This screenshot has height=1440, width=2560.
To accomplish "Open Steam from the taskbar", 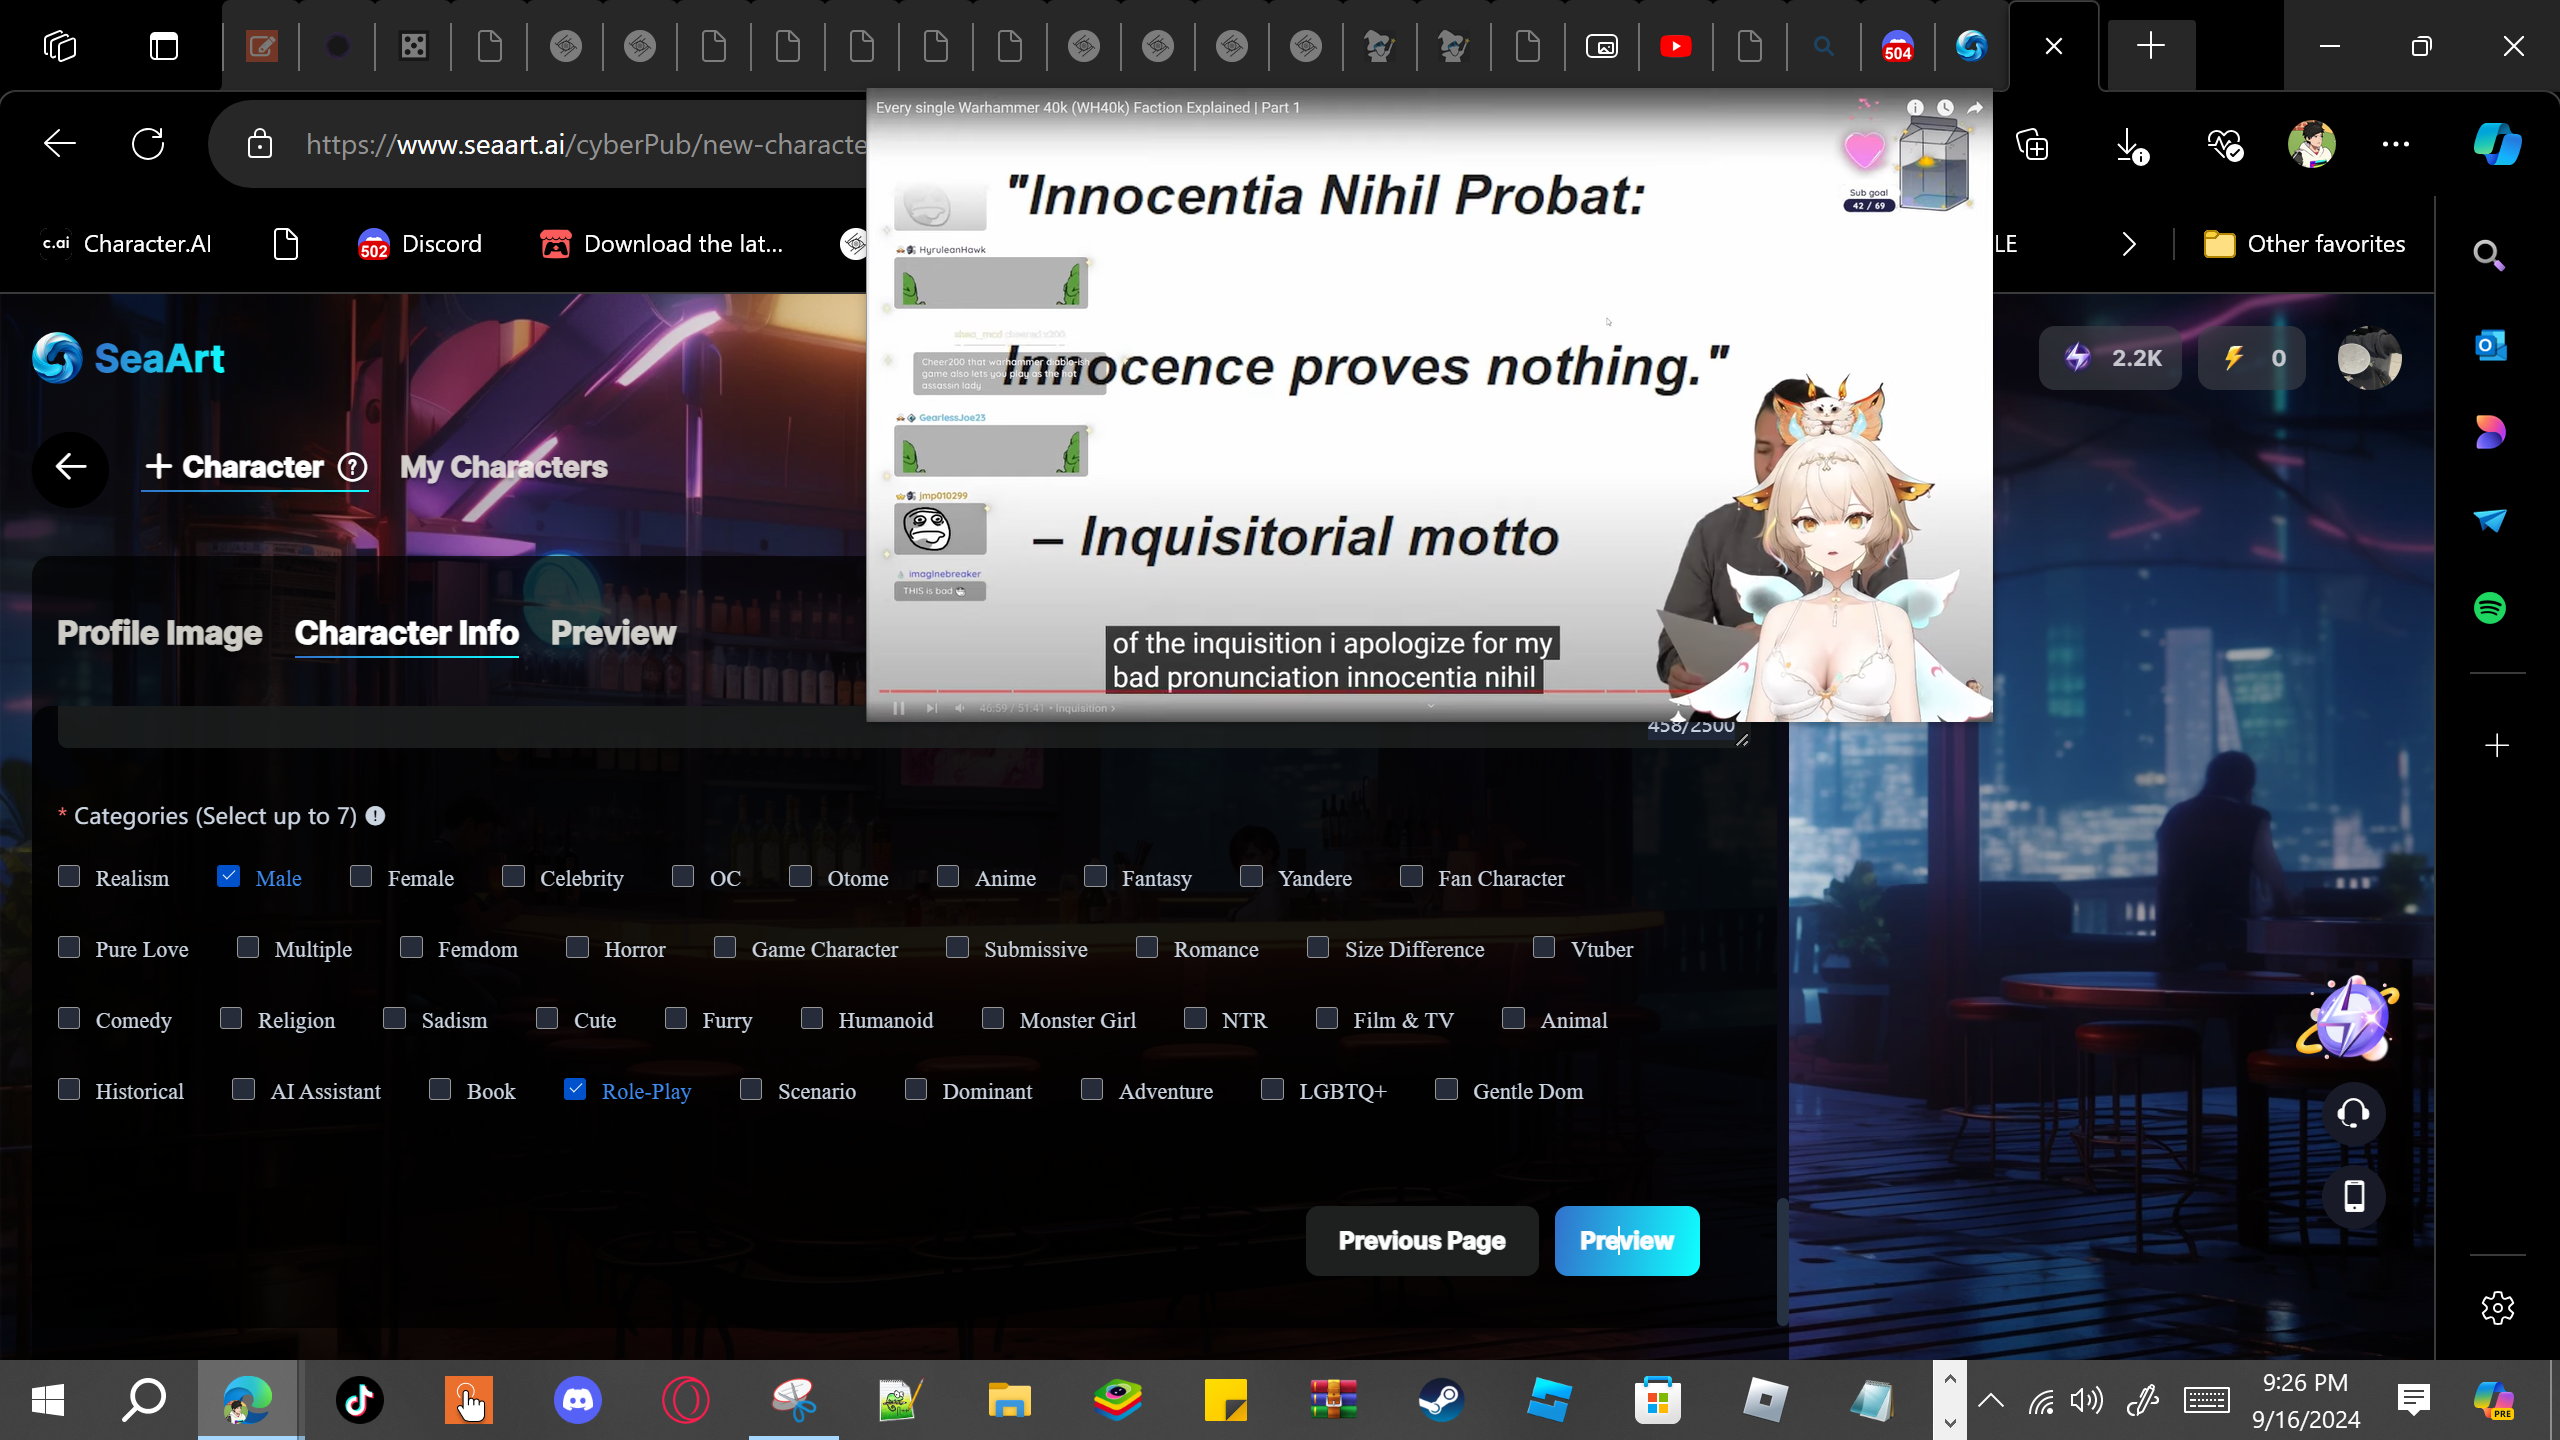I will (1441, 1400).
